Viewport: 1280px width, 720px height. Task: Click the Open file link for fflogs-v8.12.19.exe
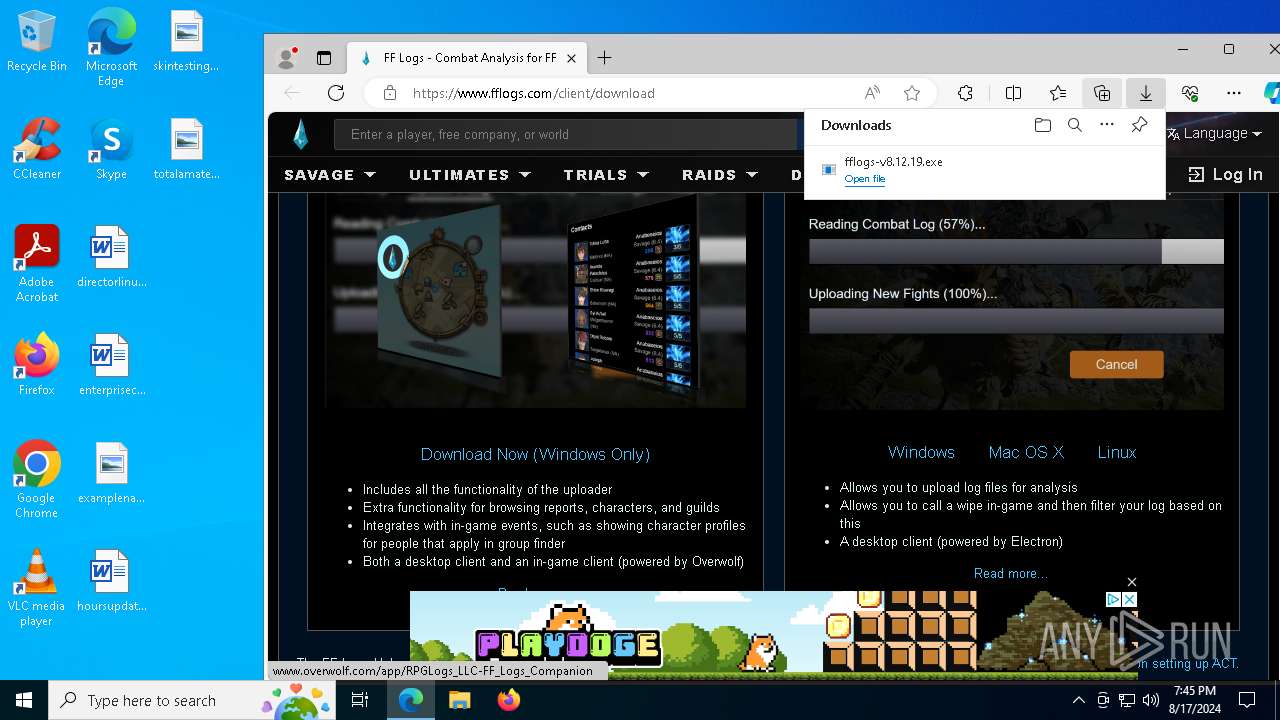tap(864, 179)
